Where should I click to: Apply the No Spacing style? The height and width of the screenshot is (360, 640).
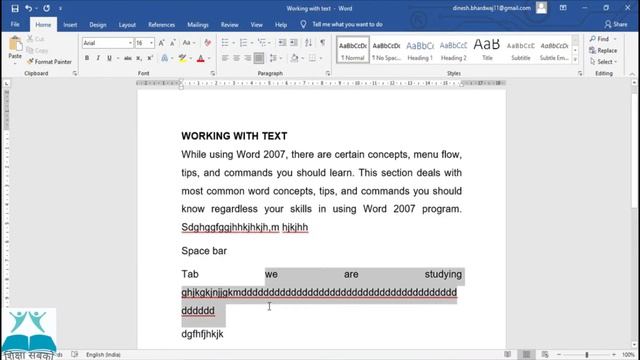[386, 50]
